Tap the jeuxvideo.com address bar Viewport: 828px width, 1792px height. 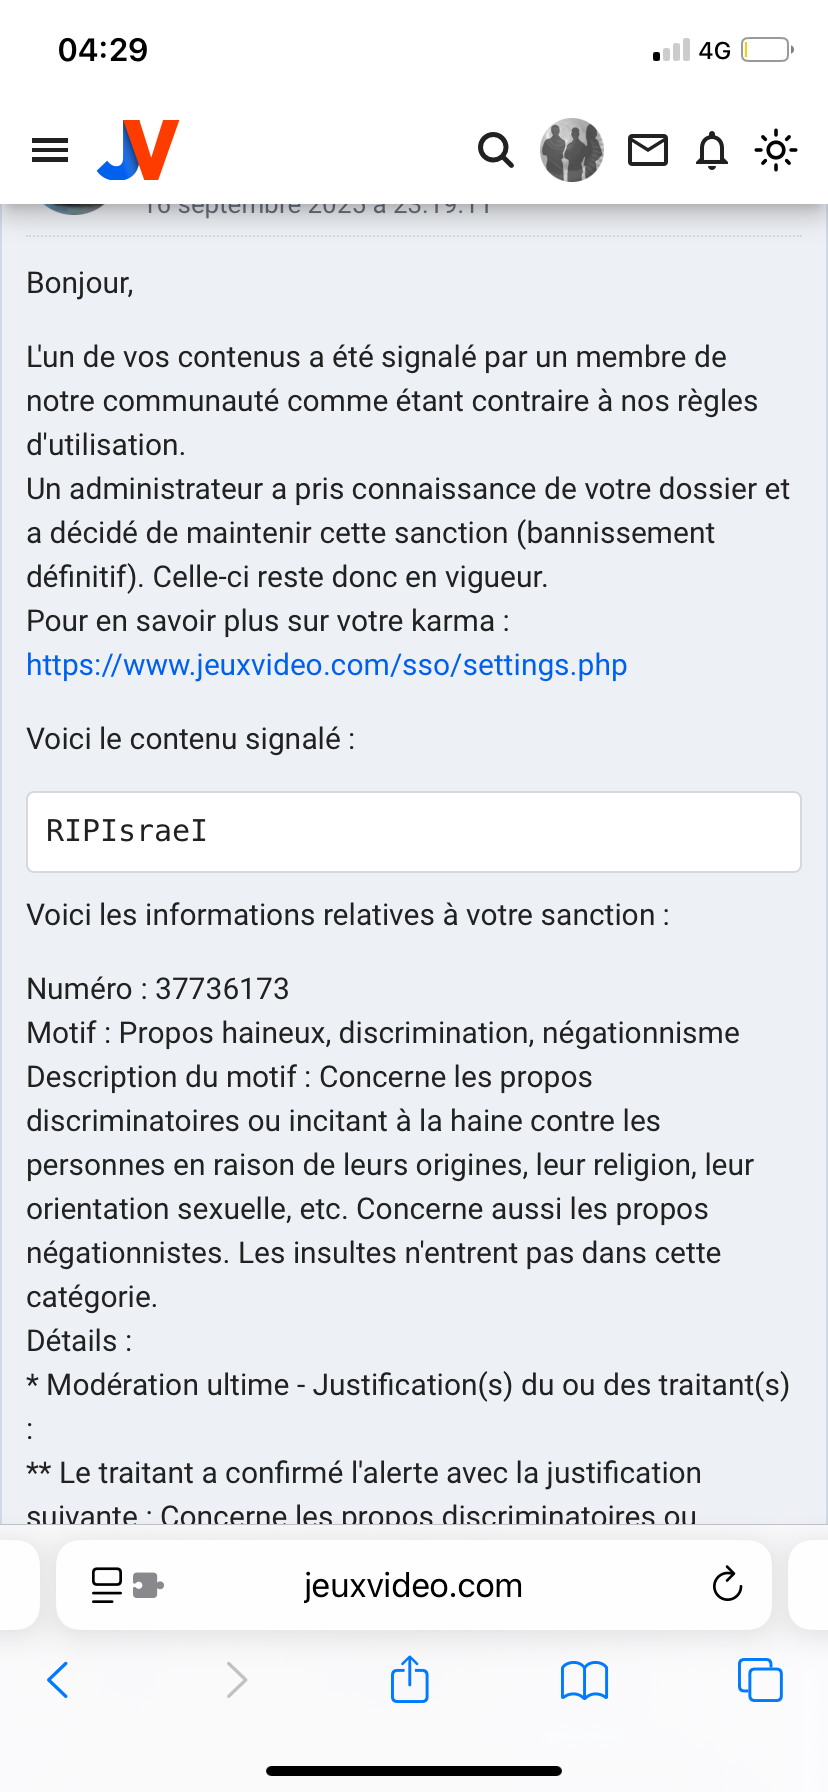click(413, 1585)
